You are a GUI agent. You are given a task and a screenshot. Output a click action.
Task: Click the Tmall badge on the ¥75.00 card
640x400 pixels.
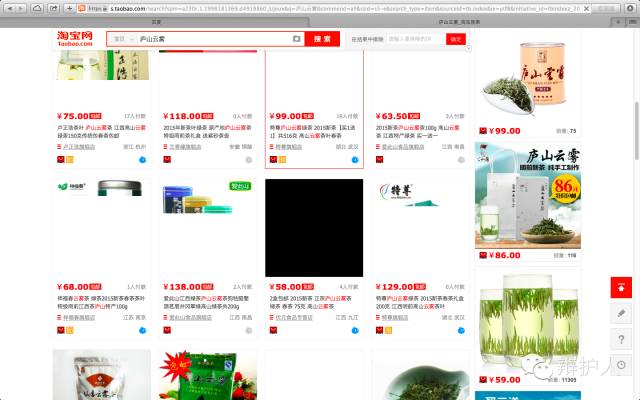(x=60, y=160)
